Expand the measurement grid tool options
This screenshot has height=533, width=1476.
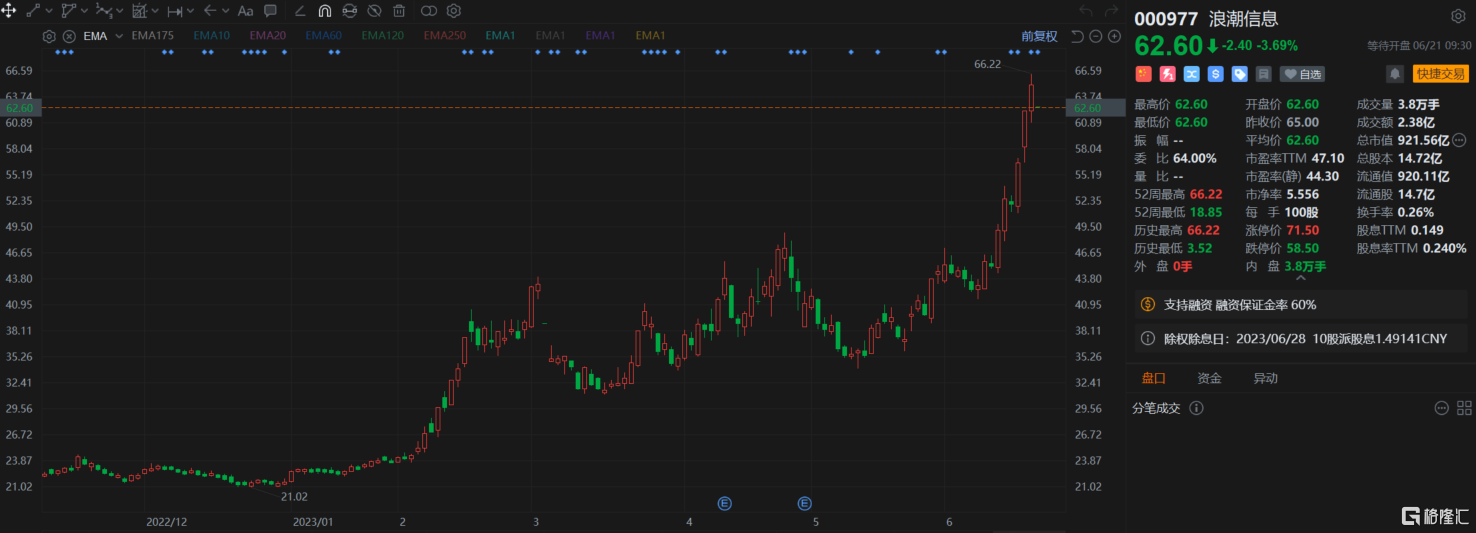point(155,11)
